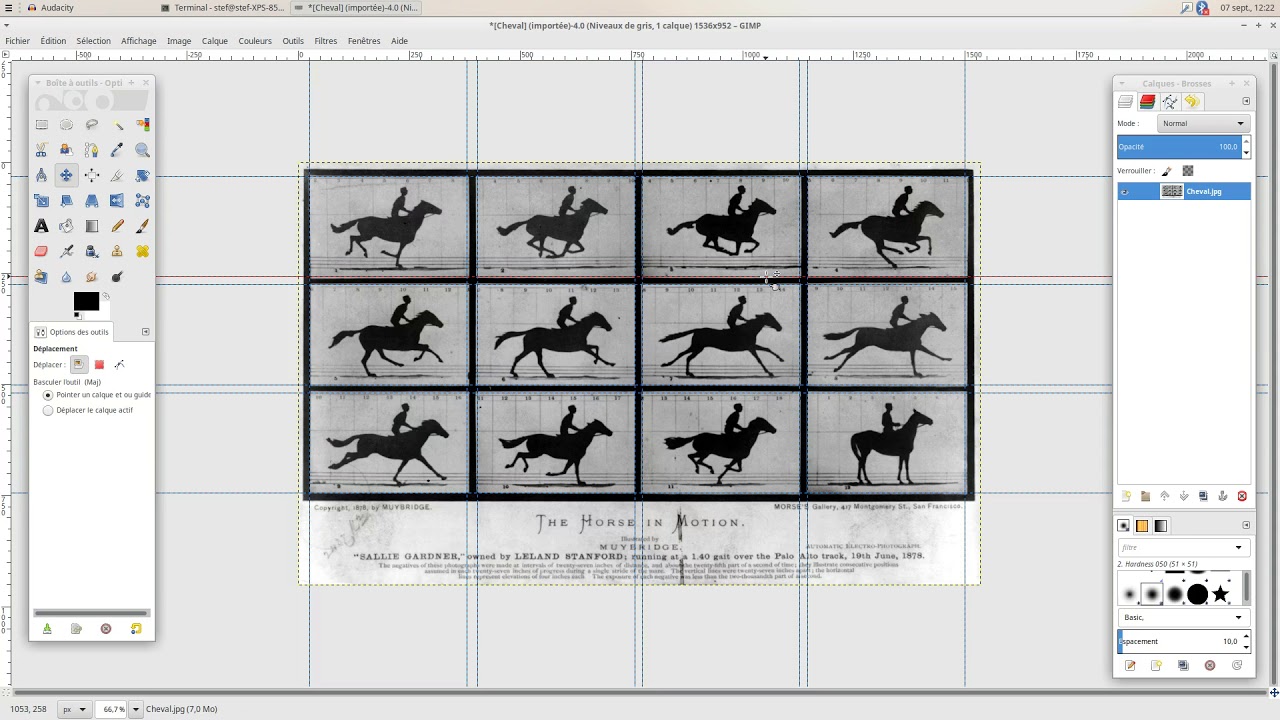Screen dimensions: 1280x720
Task: Open the layer Mode Normal dropdown
Action: 1203,123
